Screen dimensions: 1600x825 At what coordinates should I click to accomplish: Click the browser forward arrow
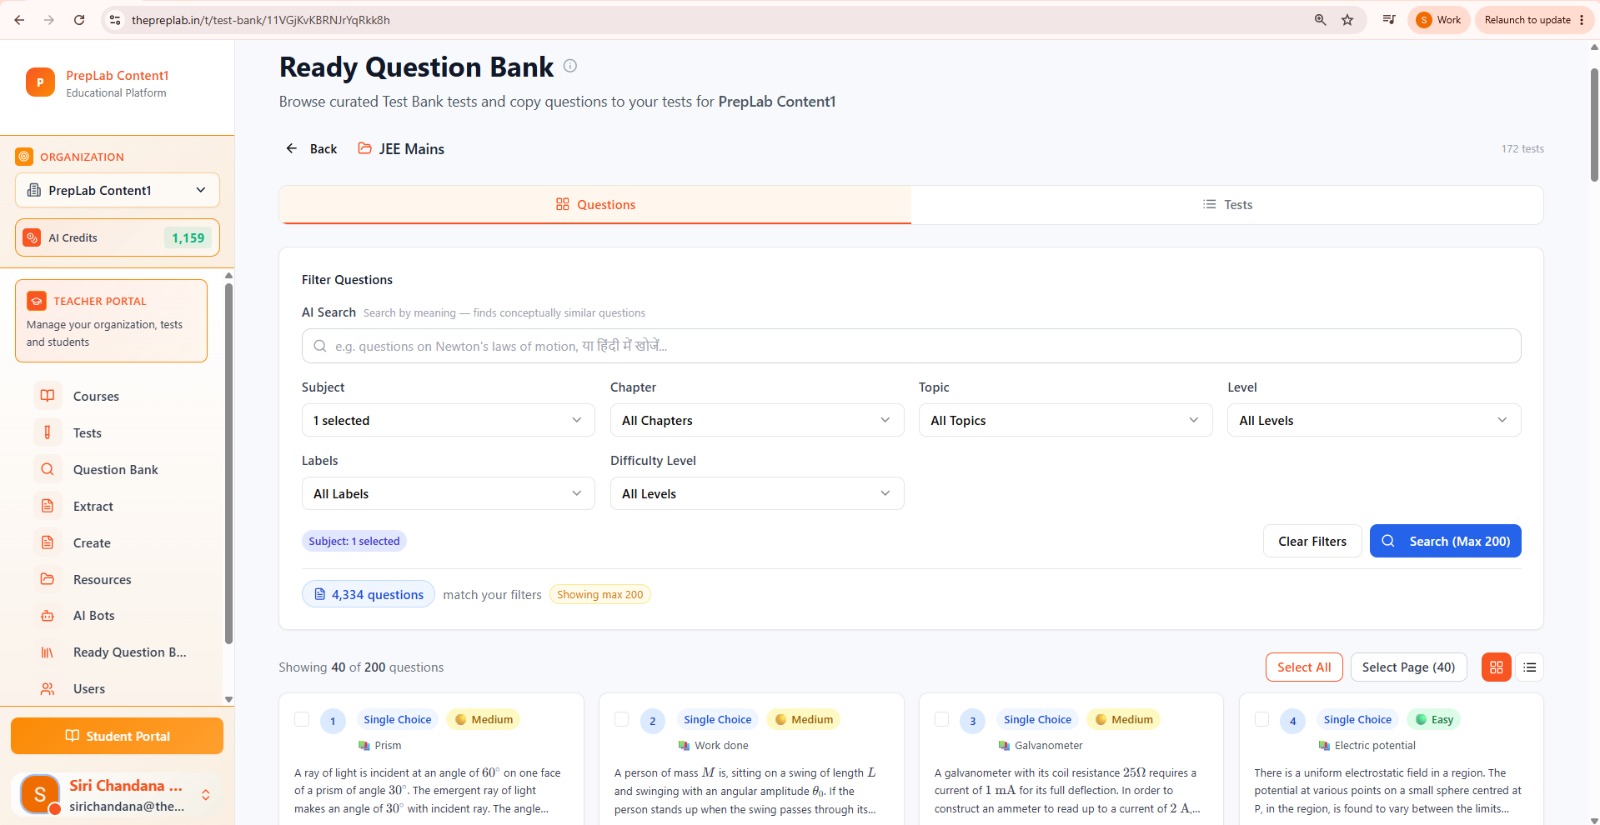49,20
